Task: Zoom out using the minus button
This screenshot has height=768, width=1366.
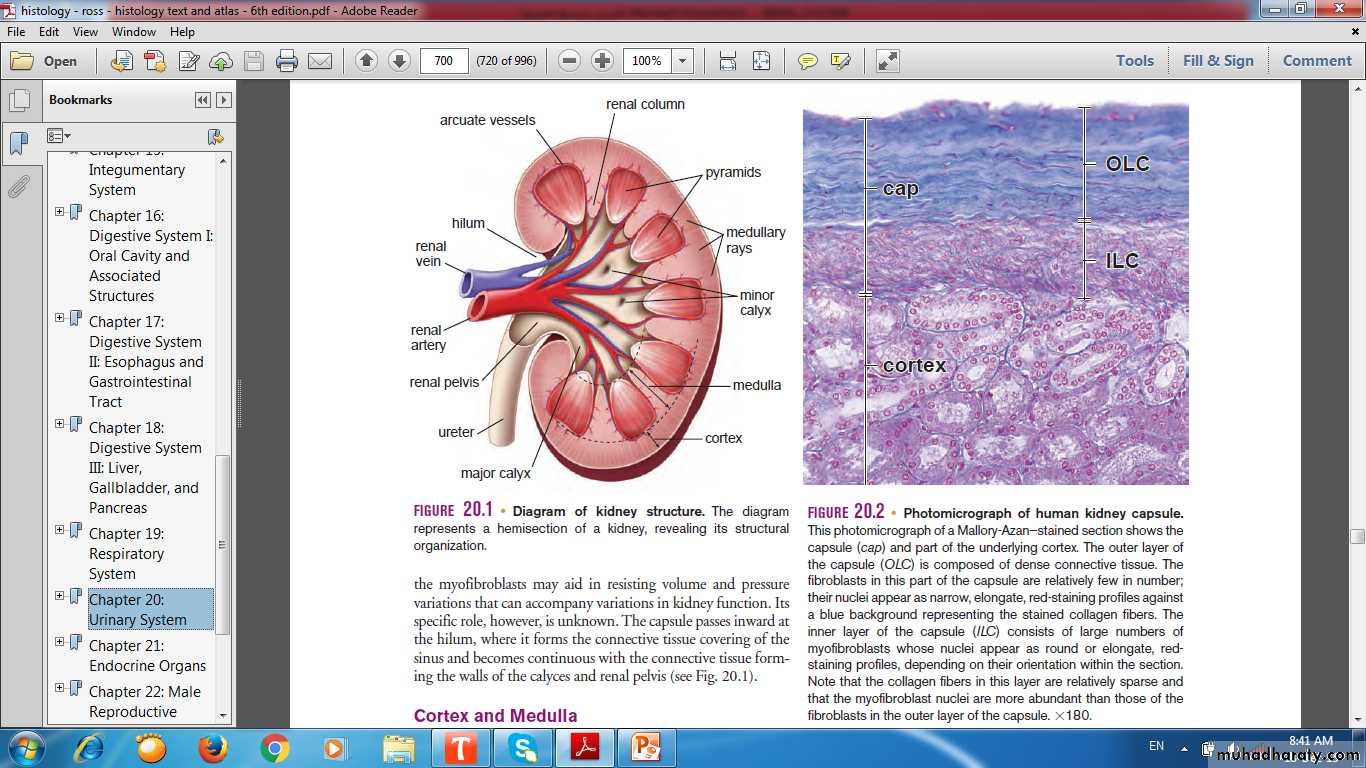Action: [569, 61]
